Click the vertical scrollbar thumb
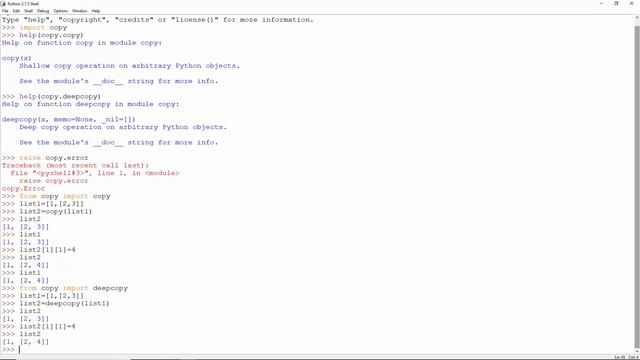Viewport: 640px width, 360px height. (637, 188)
